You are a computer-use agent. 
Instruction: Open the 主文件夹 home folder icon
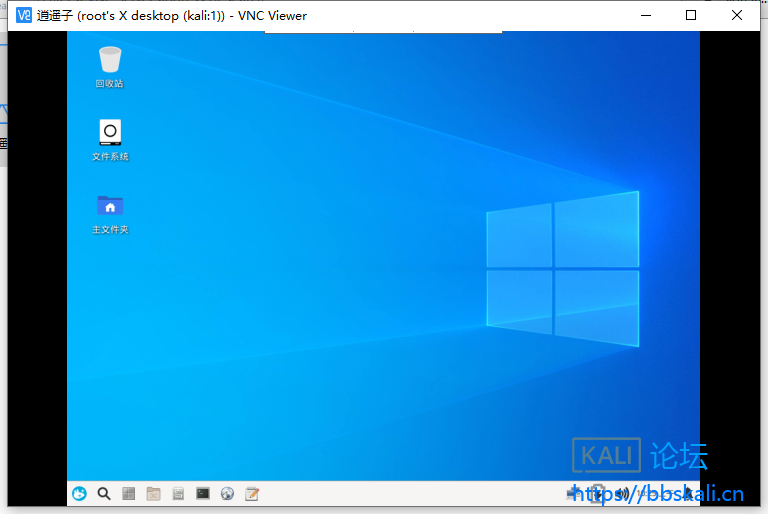pos(110,206)
